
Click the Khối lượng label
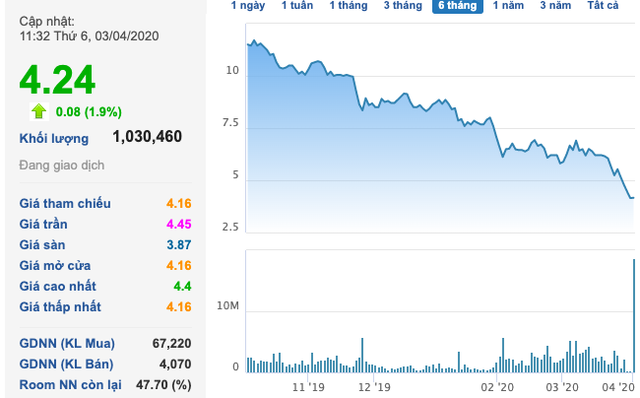point(54,139)
